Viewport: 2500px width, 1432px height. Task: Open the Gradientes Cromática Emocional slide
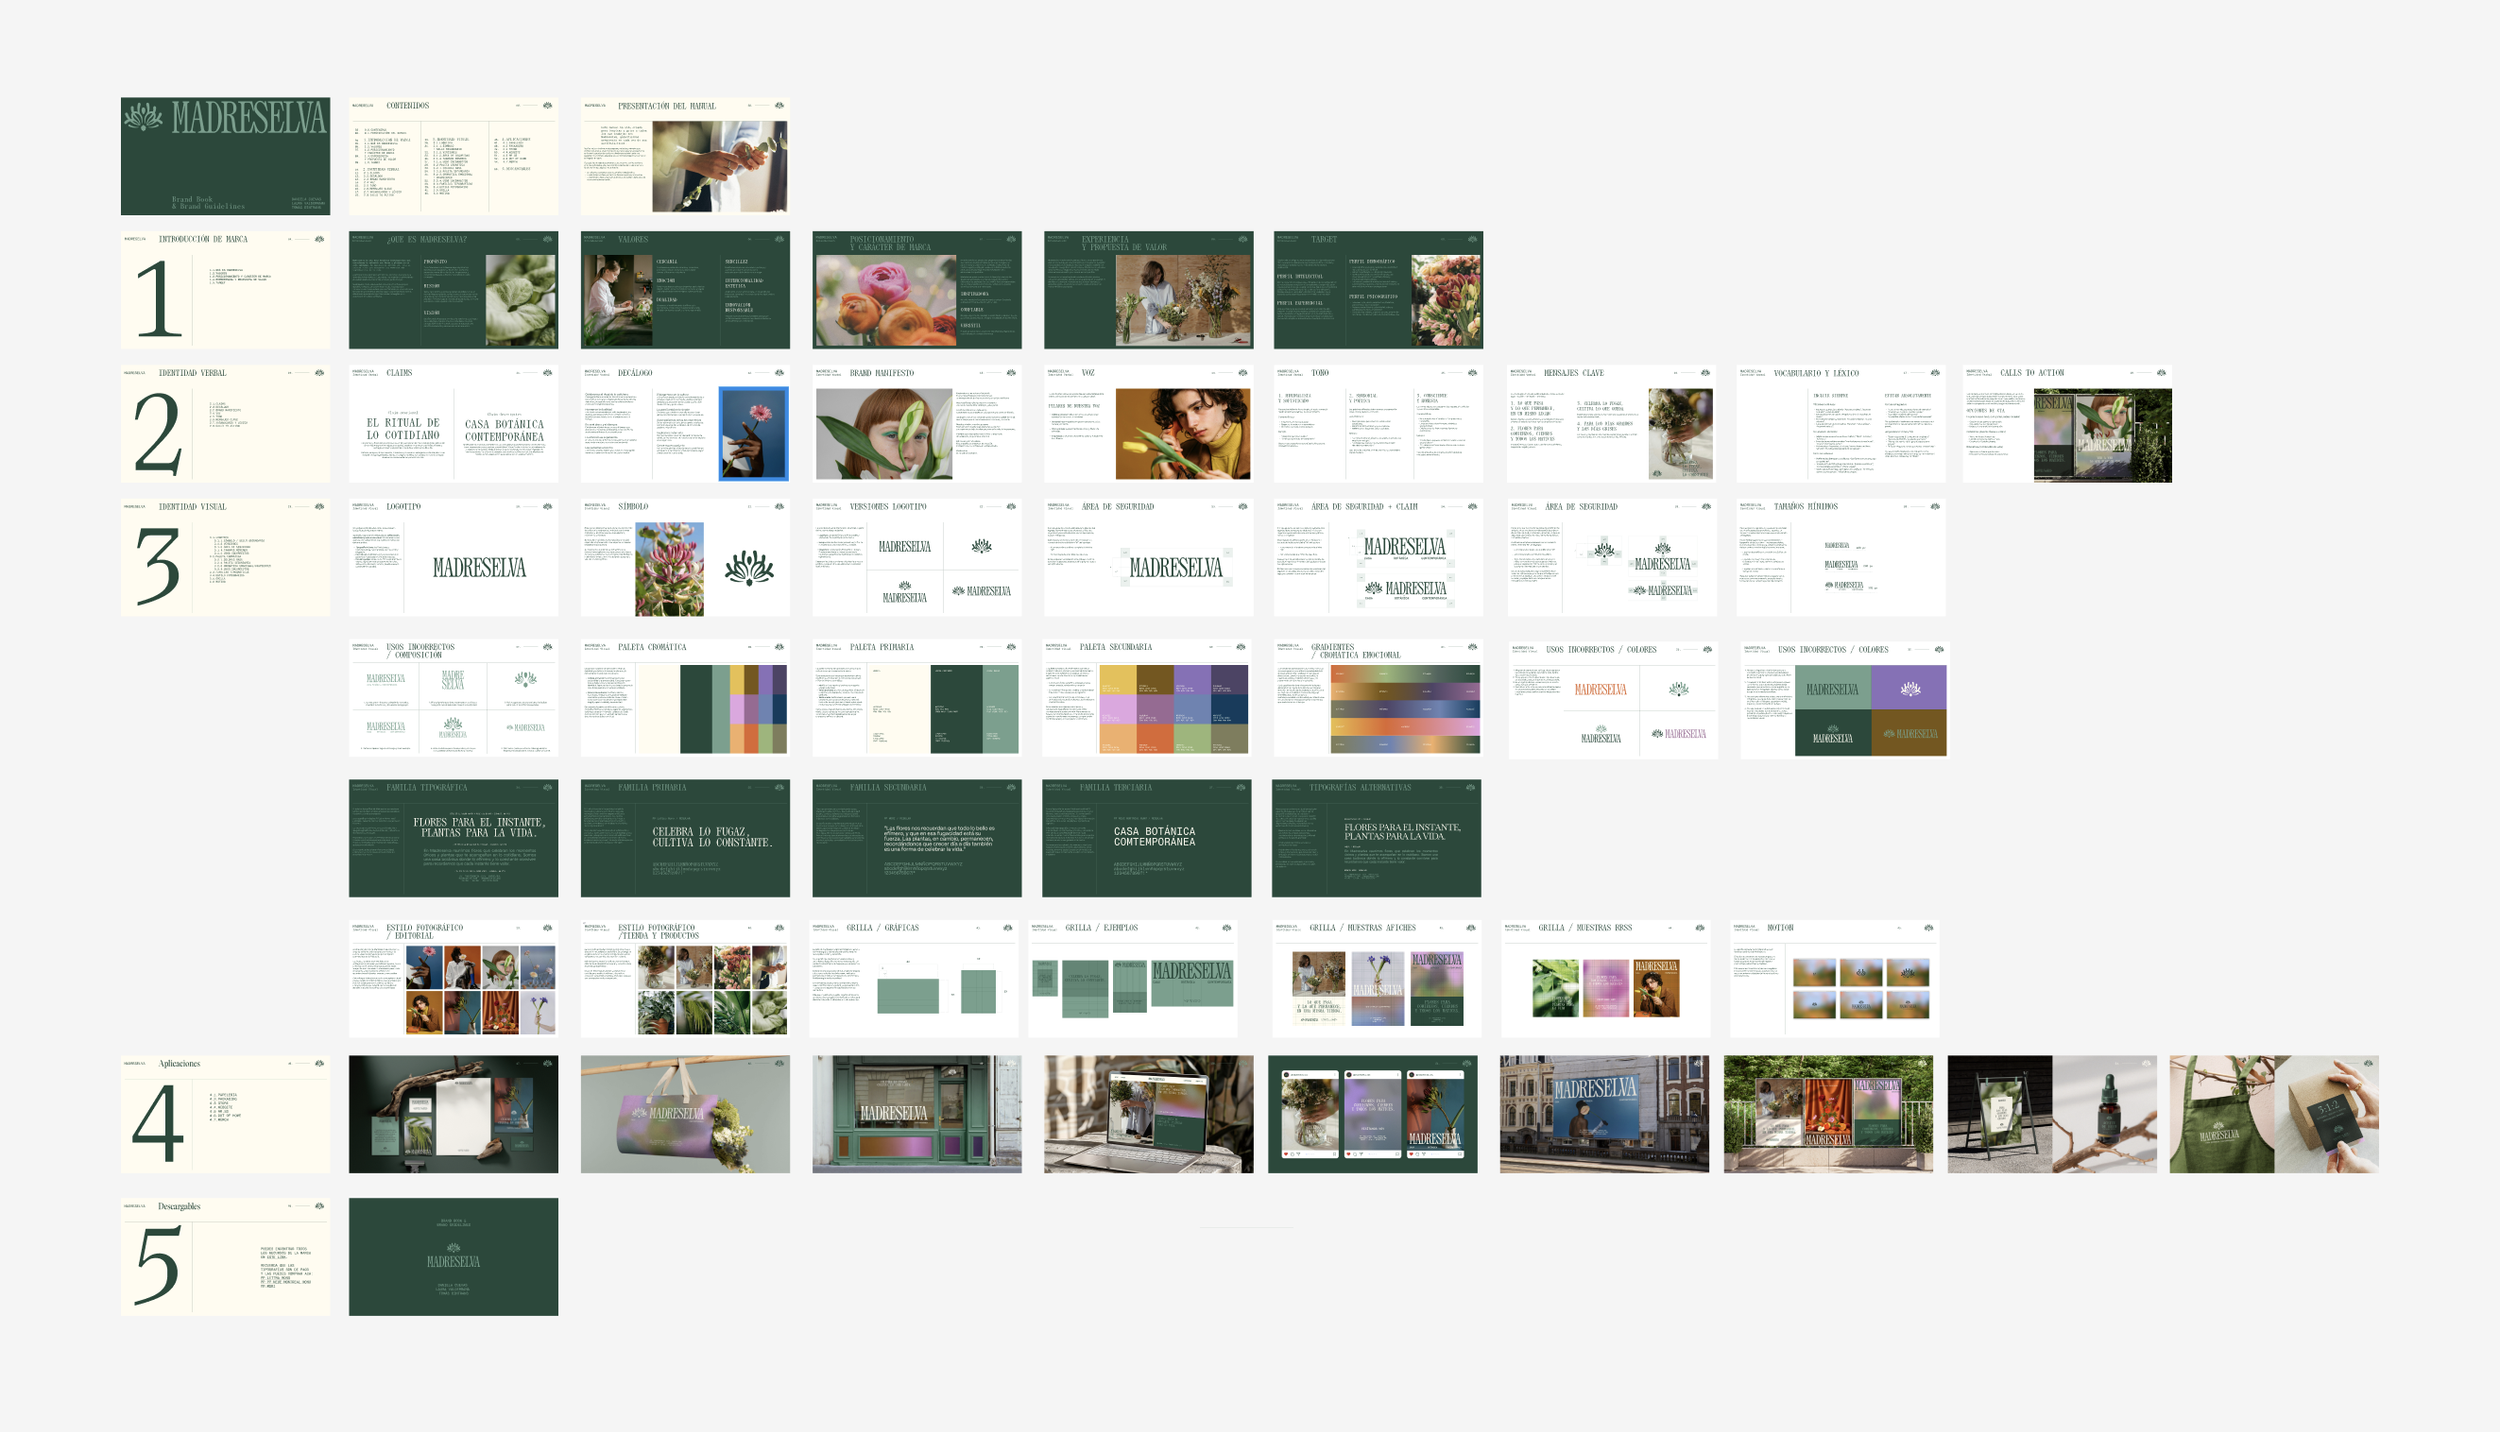click(x=1376, y=698)
